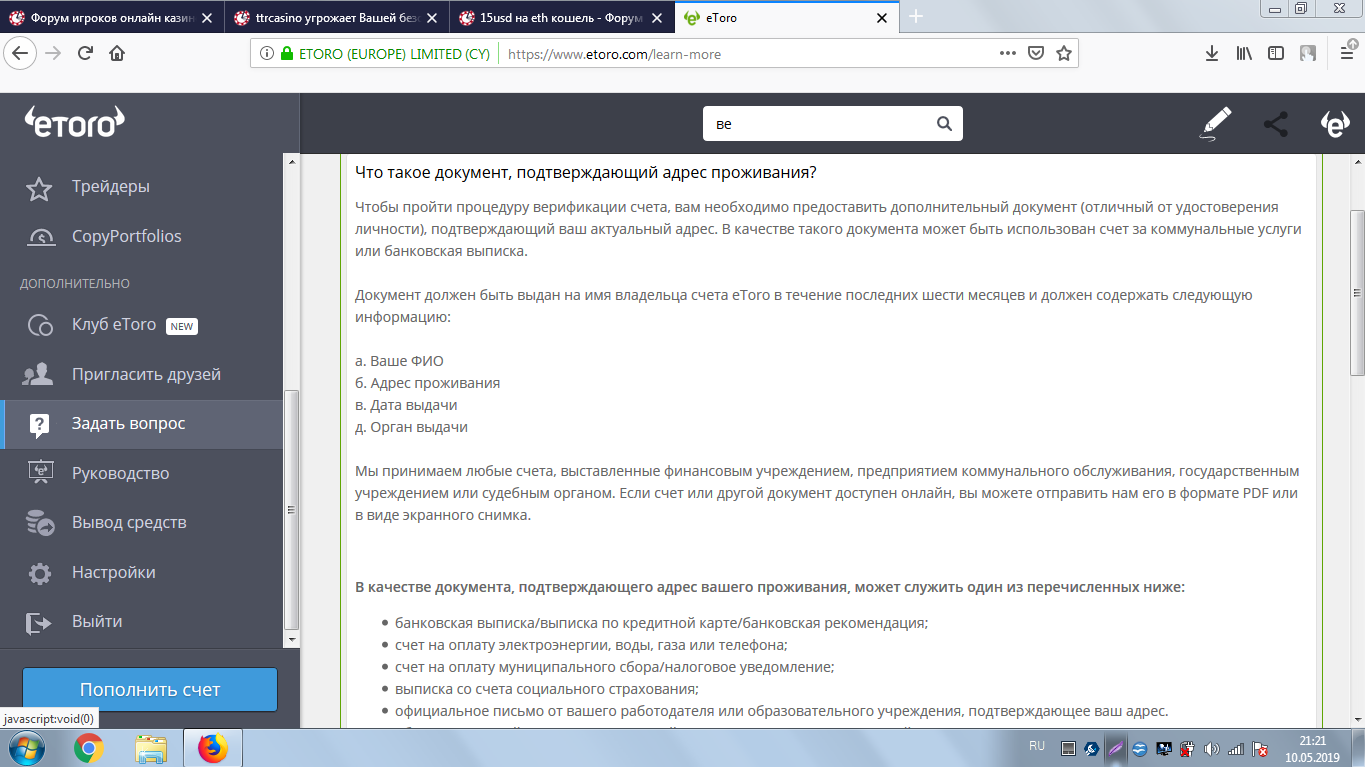The height and width of the screenshot is (767, 1365).
Task: Close the eToro browser tab
Action: pyautogui.click(x=881, y=18)
